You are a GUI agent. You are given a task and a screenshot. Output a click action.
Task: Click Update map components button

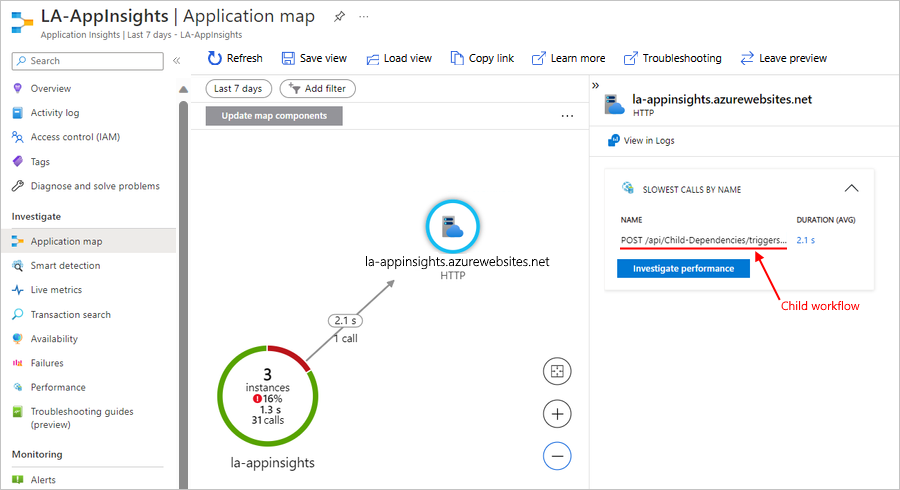click(274, 116)
